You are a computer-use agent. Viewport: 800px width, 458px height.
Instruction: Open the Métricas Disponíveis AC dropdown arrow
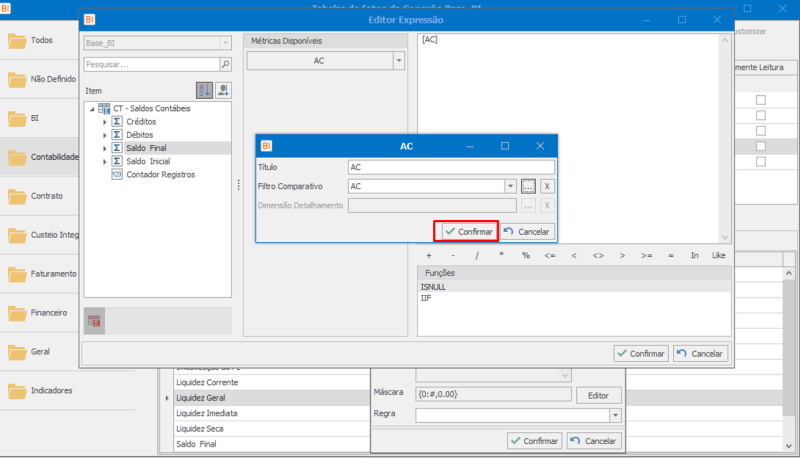point(399,61)
